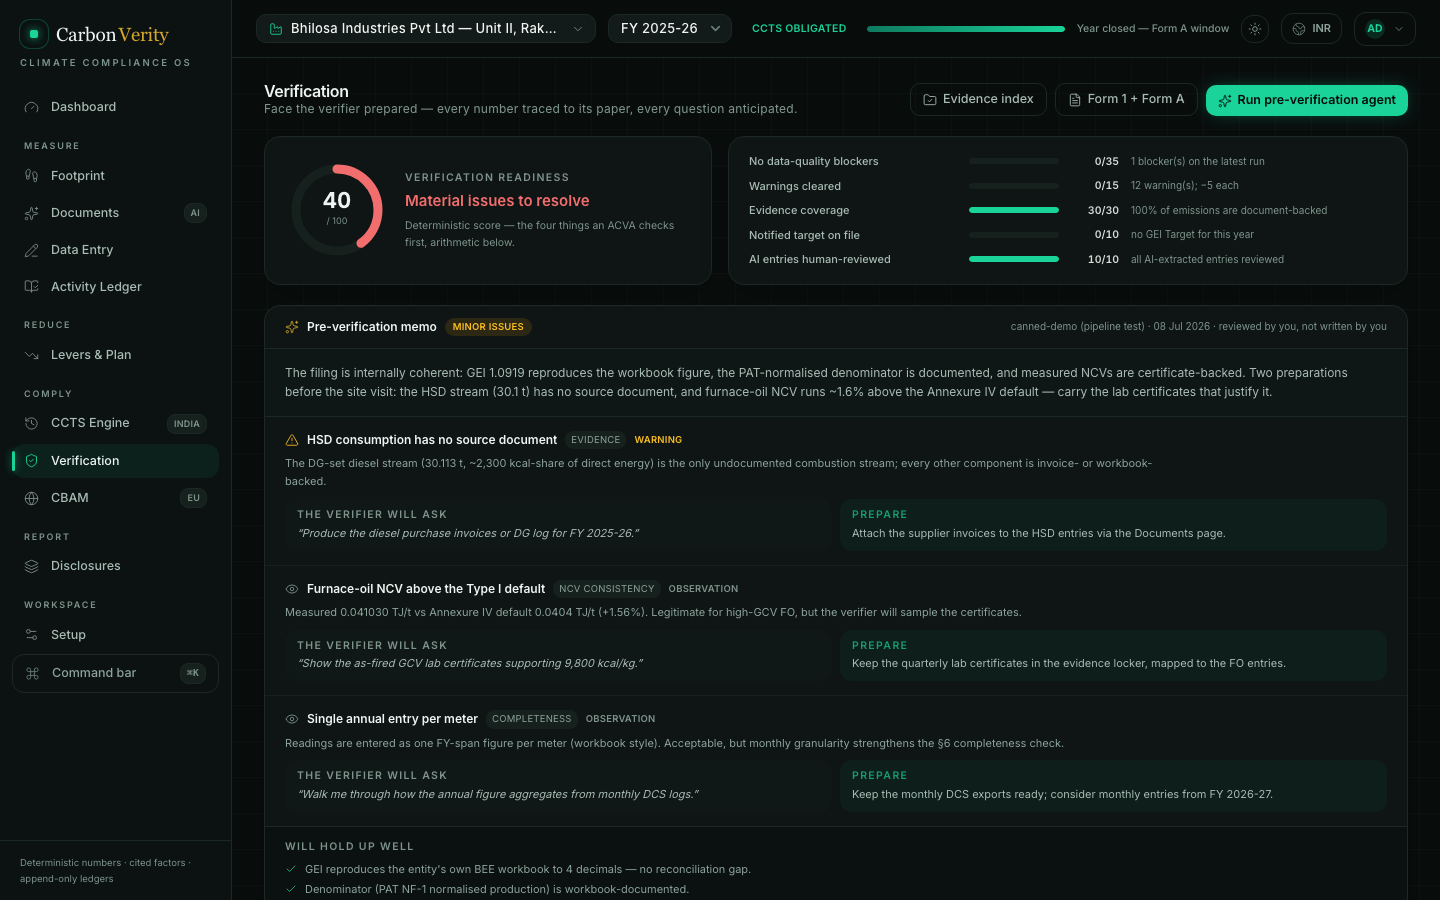Open Form 1 + Form A
The width and height of the screenshot is (1440, 900).
[x=1126, y=99]
